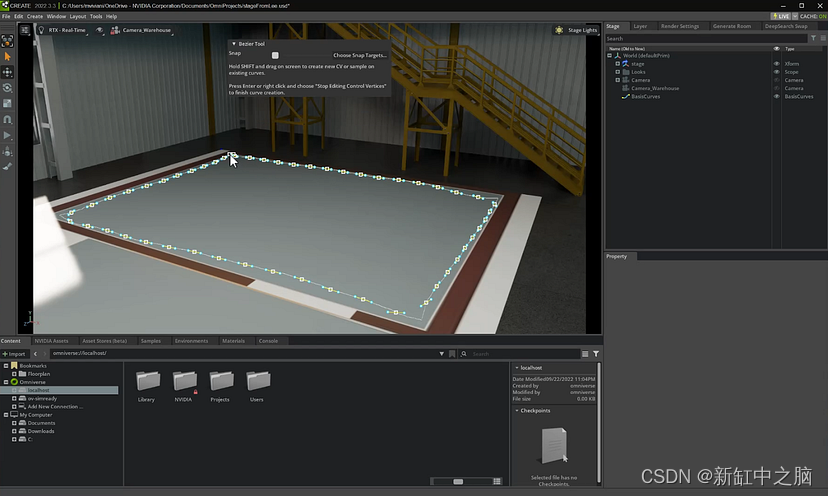Open the Stage panel options menu icon
This screenshot has width=828, height=496.
[823, 38]
